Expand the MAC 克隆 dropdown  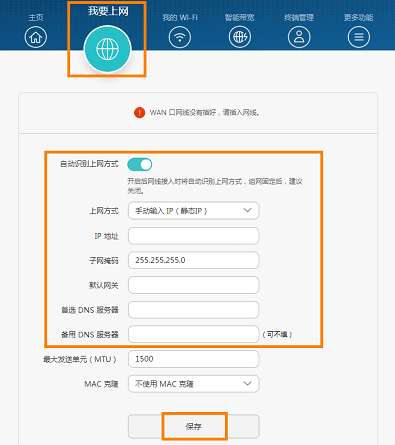(193, 384)
